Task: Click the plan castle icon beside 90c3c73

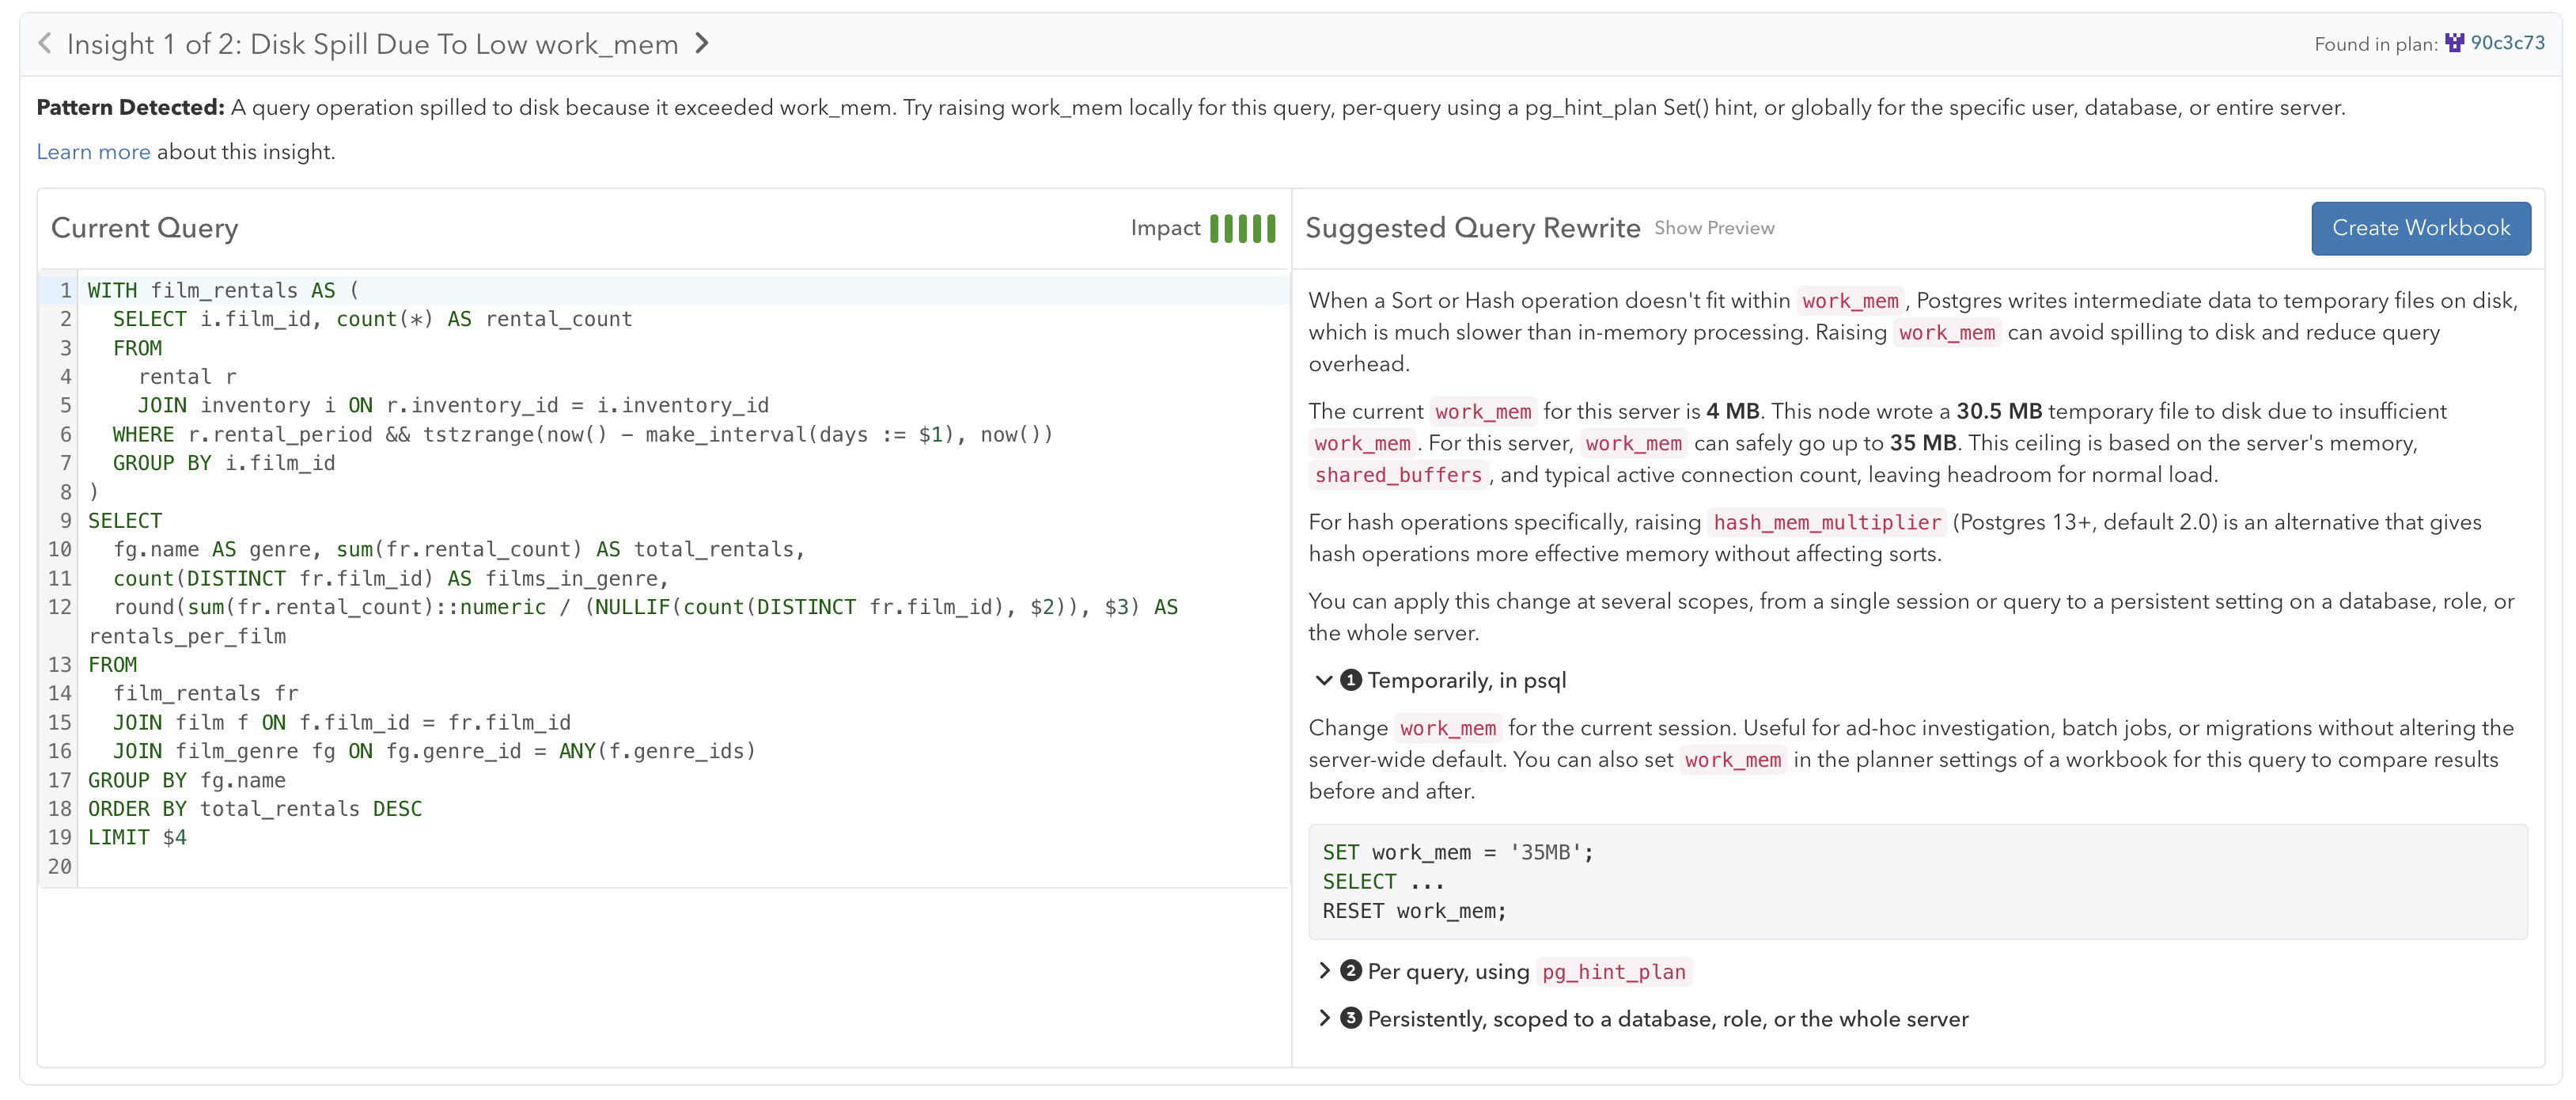Action: (x=2454, y=42)
